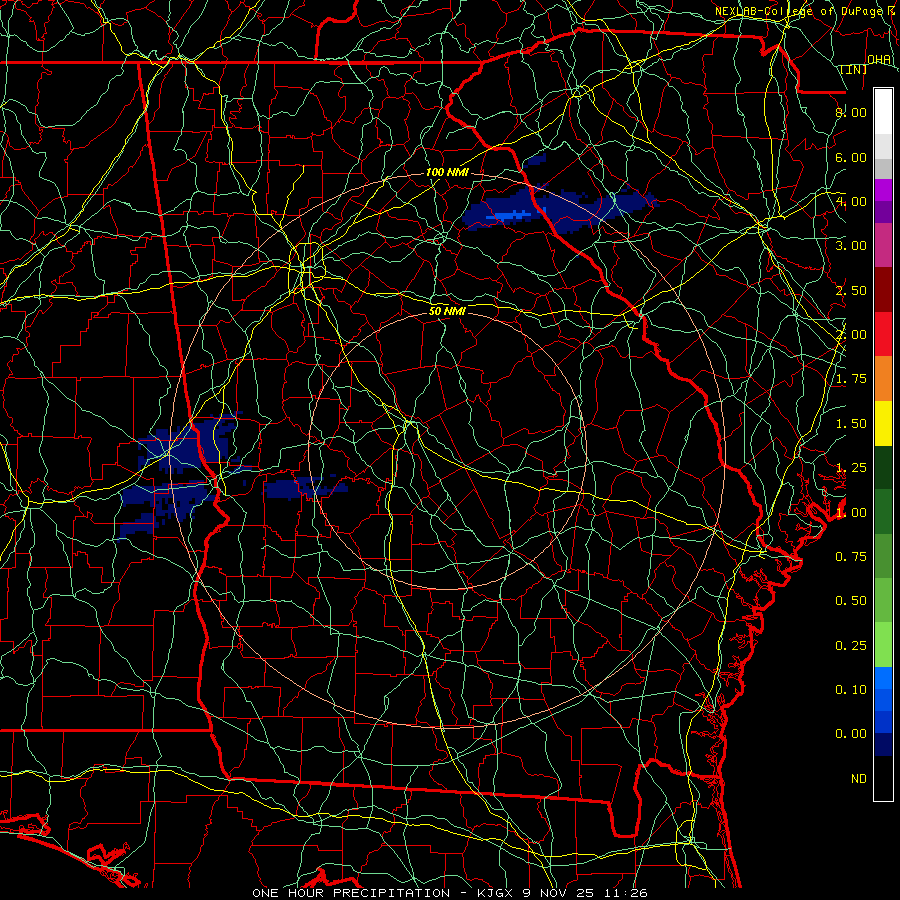
Task: Click the "50 NMI" range ring label
Action: pos(447,311)
